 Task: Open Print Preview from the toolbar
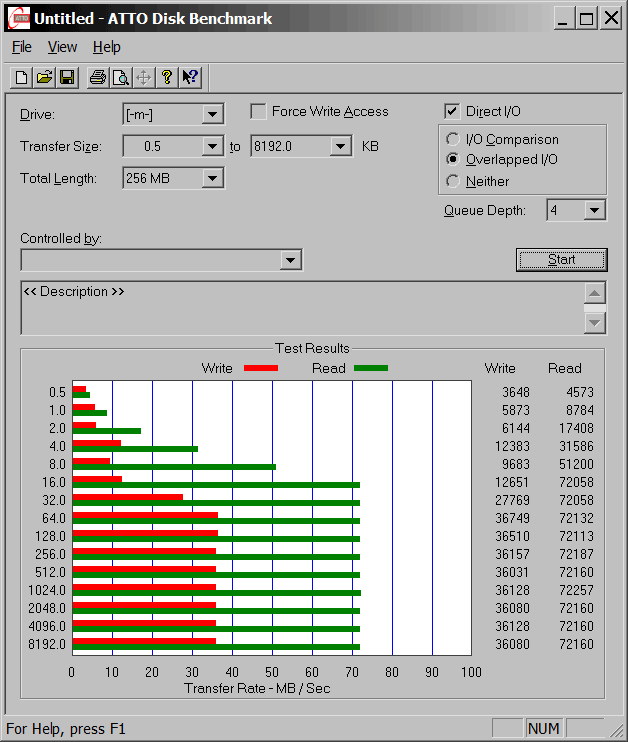(120, 77)
